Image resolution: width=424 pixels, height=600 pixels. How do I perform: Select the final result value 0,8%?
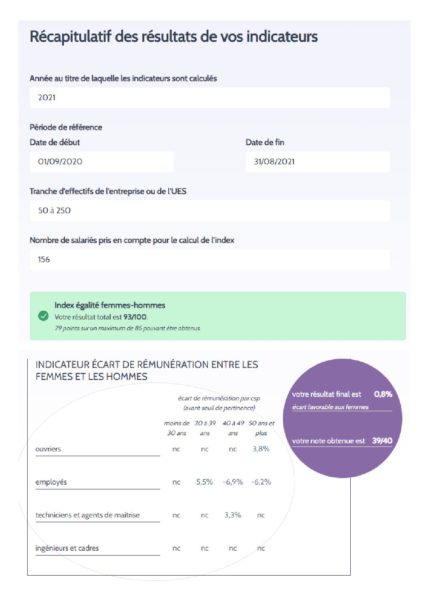point(383,394)
